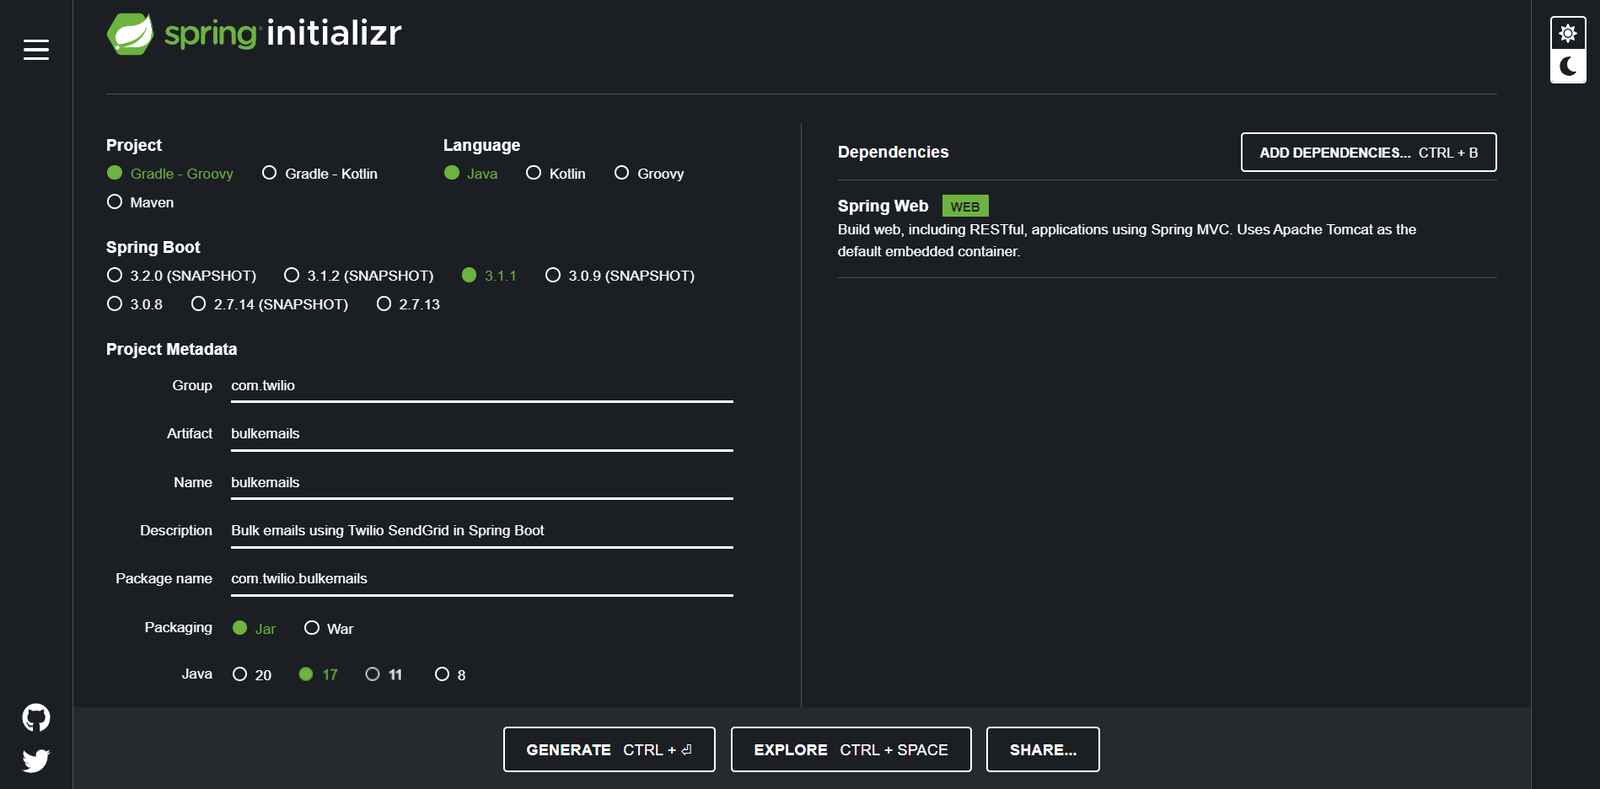Select Spring Boot 3.1.2 (SNAPSHOT)

359,275
